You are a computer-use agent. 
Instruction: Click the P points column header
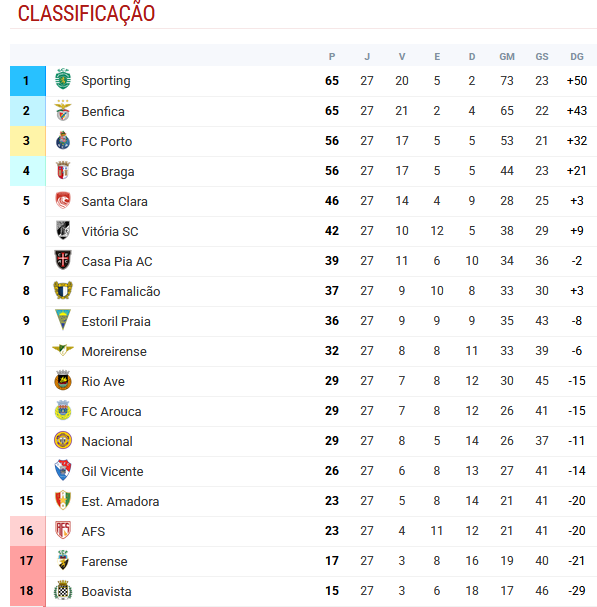pos(332,57)
